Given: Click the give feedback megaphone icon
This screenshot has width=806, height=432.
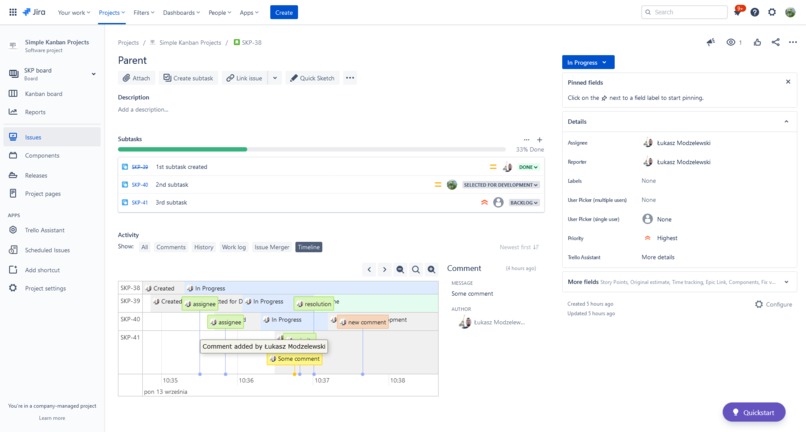Looking at the screenshot, I should click(711, 42).
